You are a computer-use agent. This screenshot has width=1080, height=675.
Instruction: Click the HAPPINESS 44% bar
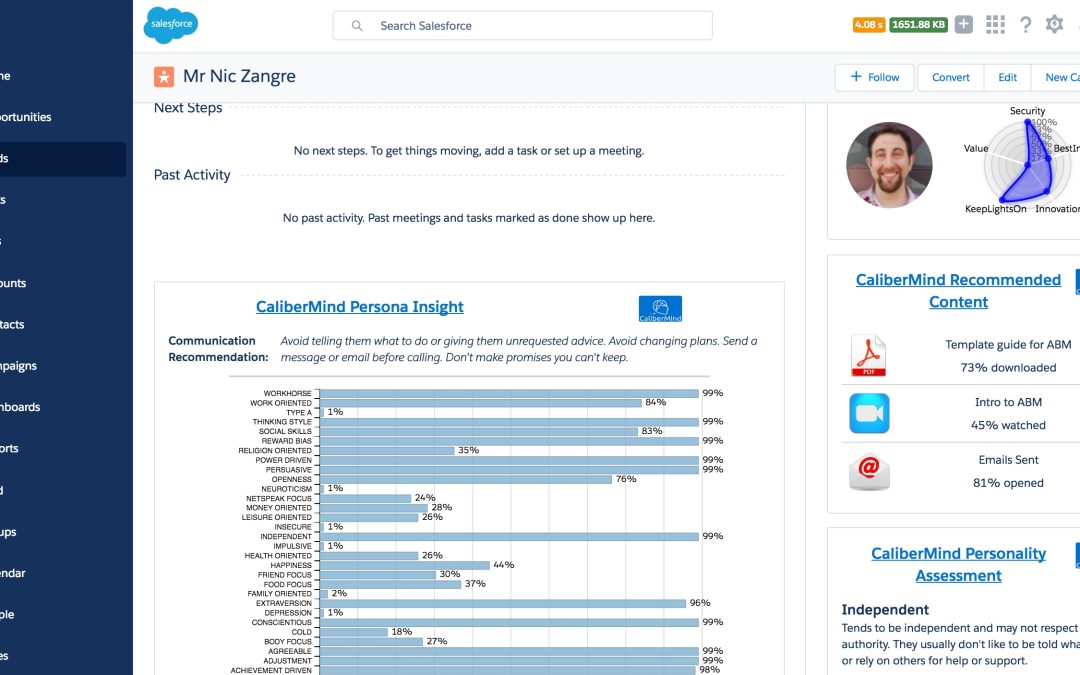(x=404, y=565)
